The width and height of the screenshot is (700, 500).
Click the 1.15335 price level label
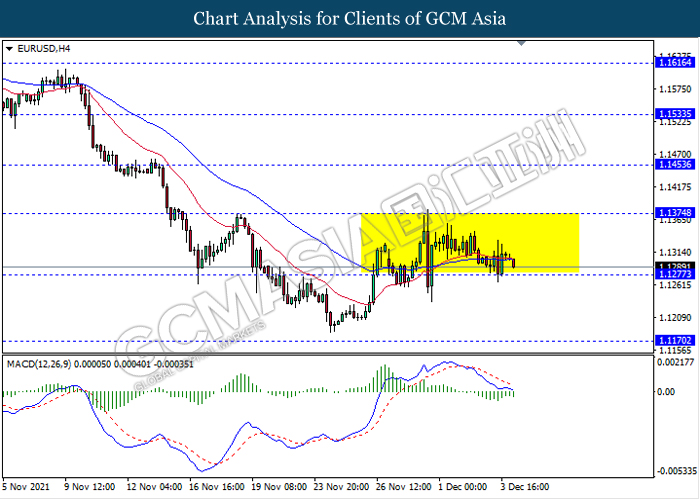click(675, 114)
